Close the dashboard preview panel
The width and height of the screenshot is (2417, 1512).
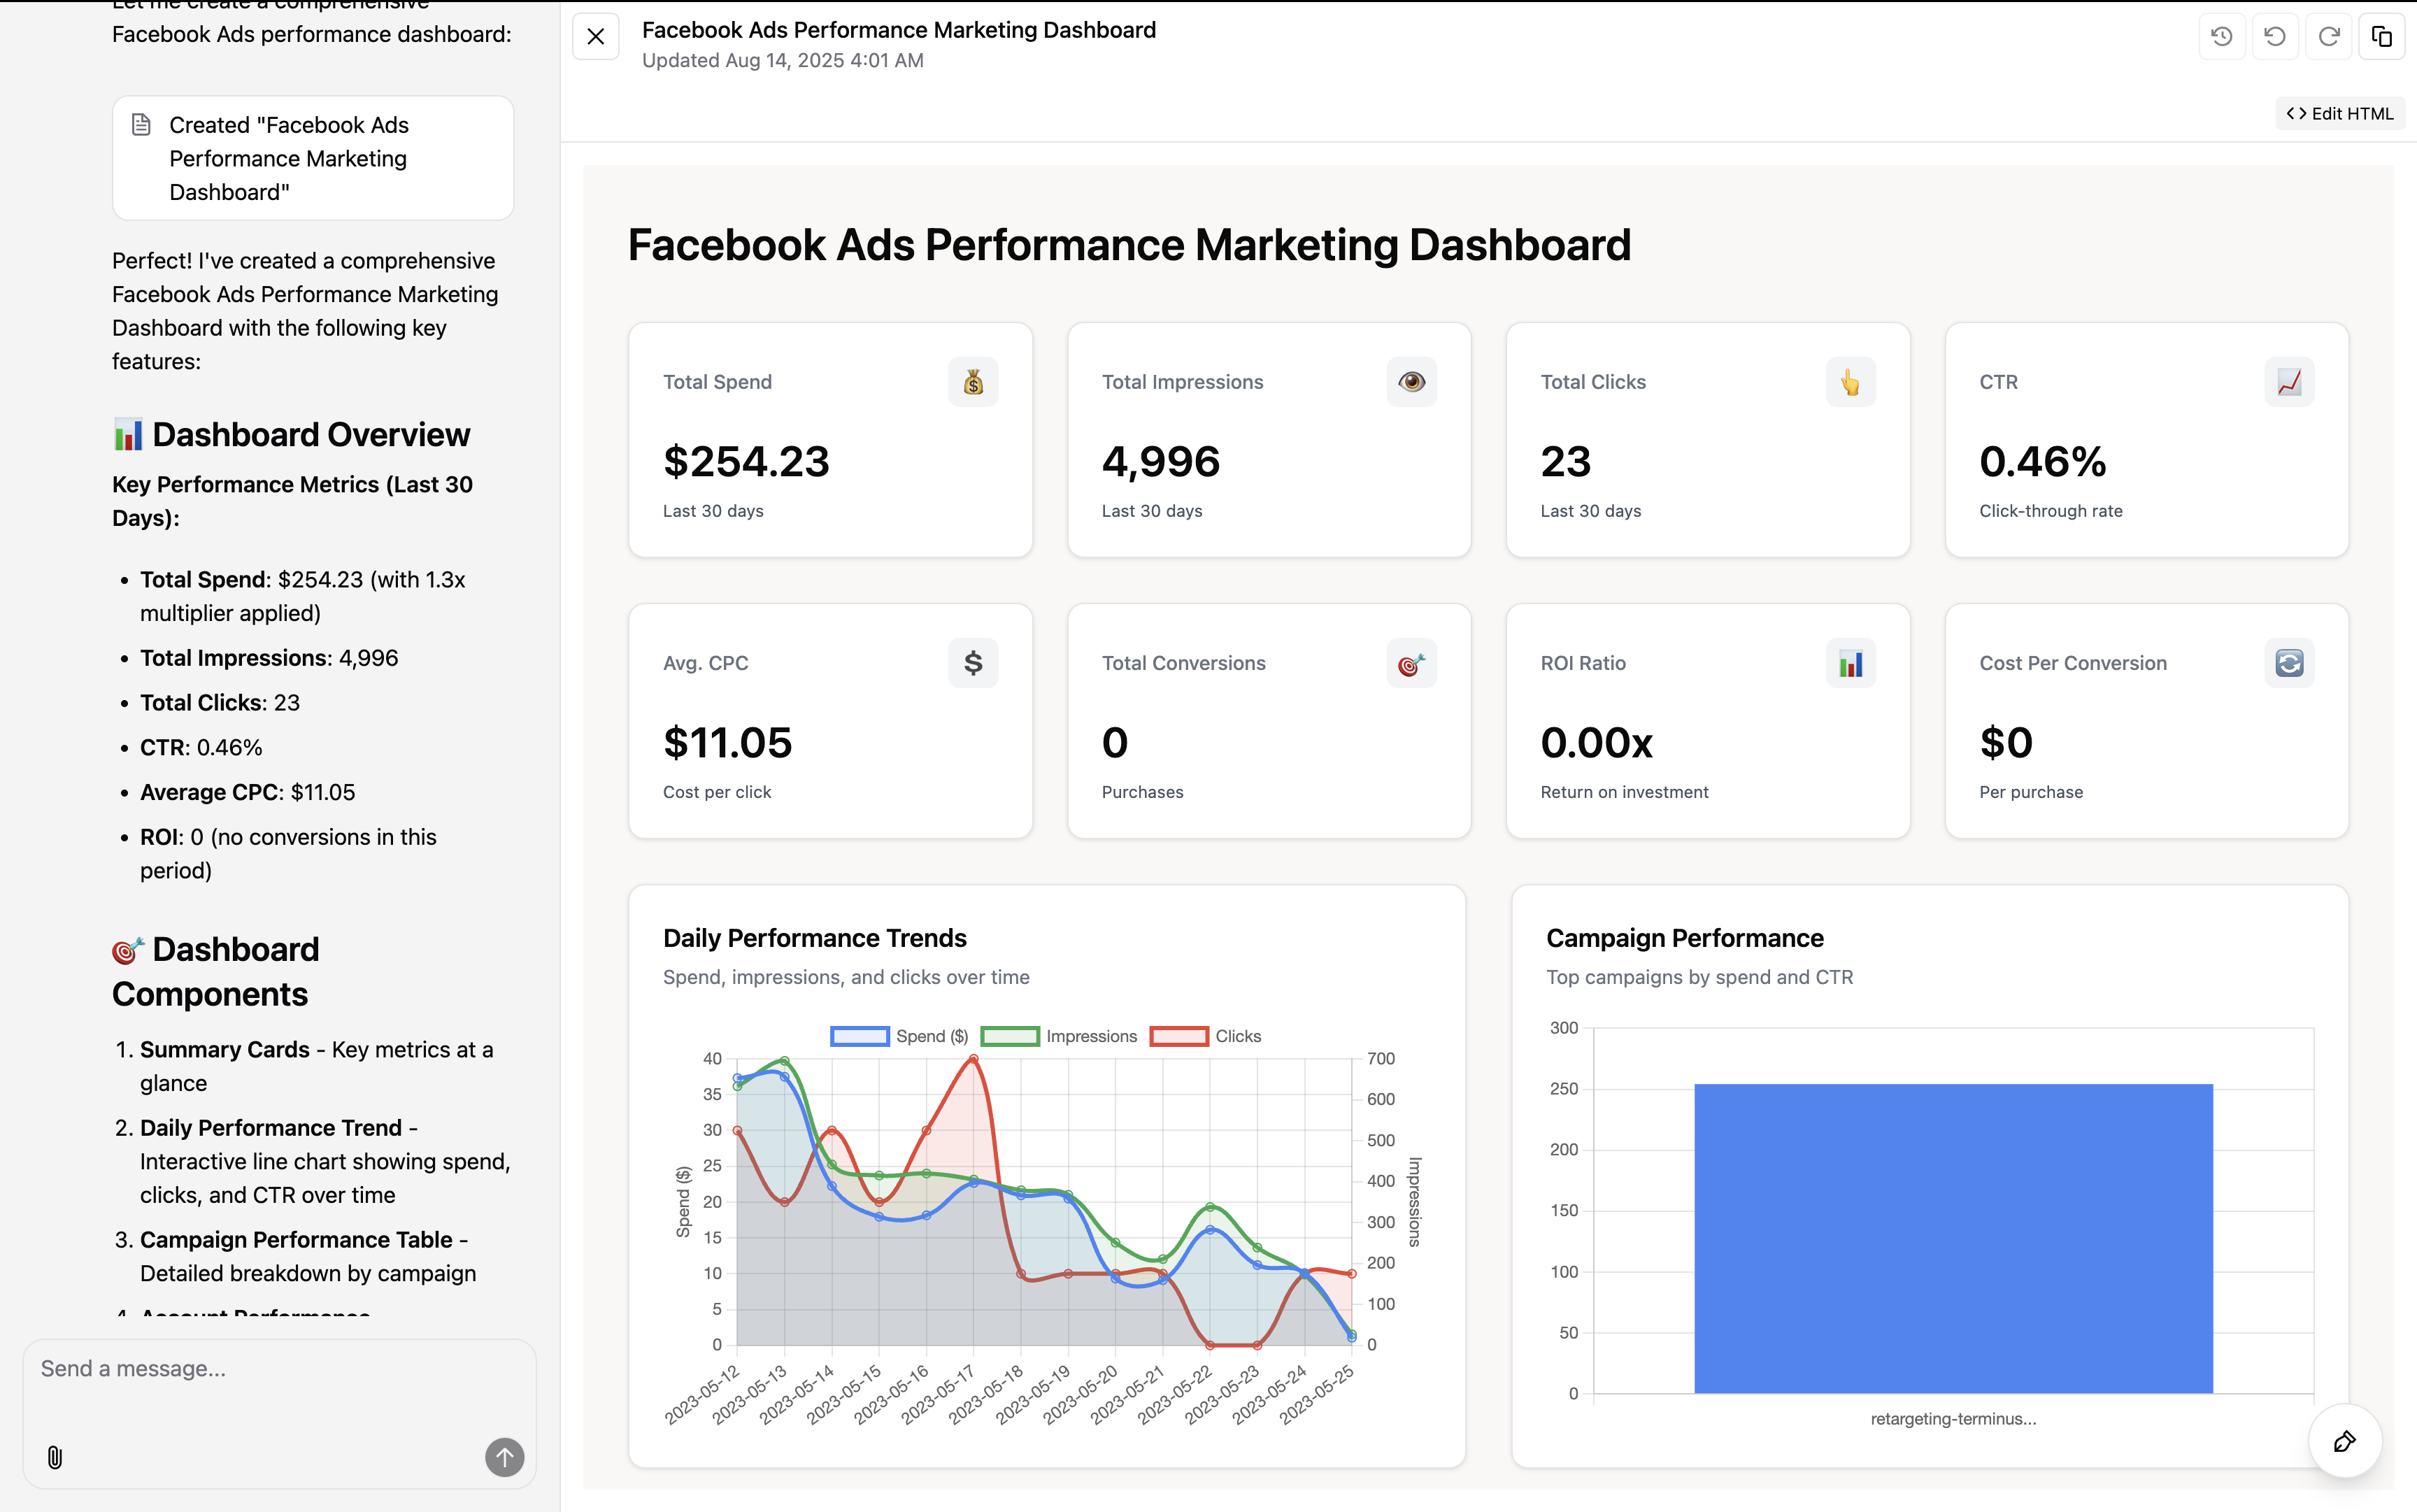tap(595, 37)
